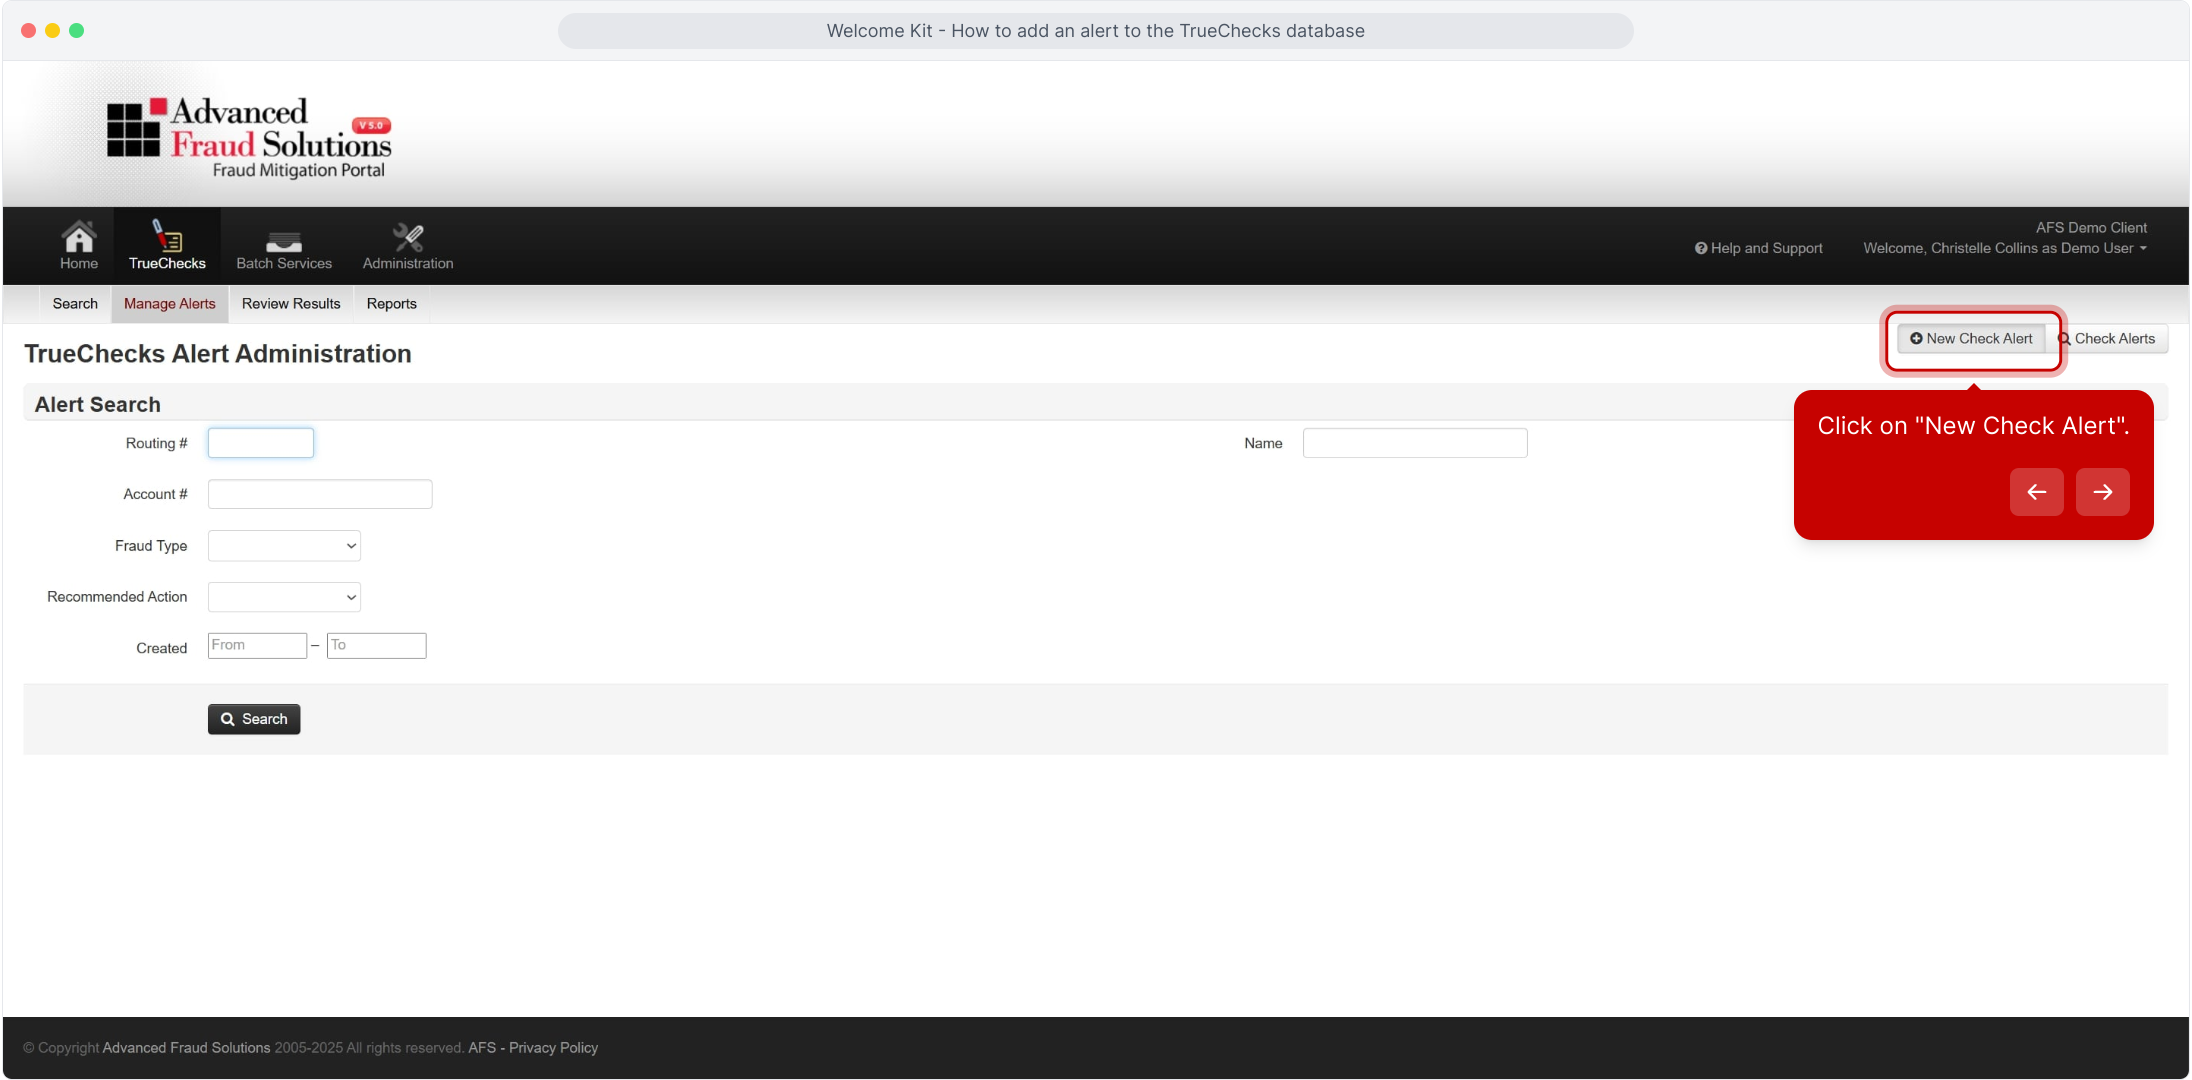The width and height of the screenshot is (2192, 1080).
Task: Open the Fraud Type dropdown
Action: pos(284,546)
